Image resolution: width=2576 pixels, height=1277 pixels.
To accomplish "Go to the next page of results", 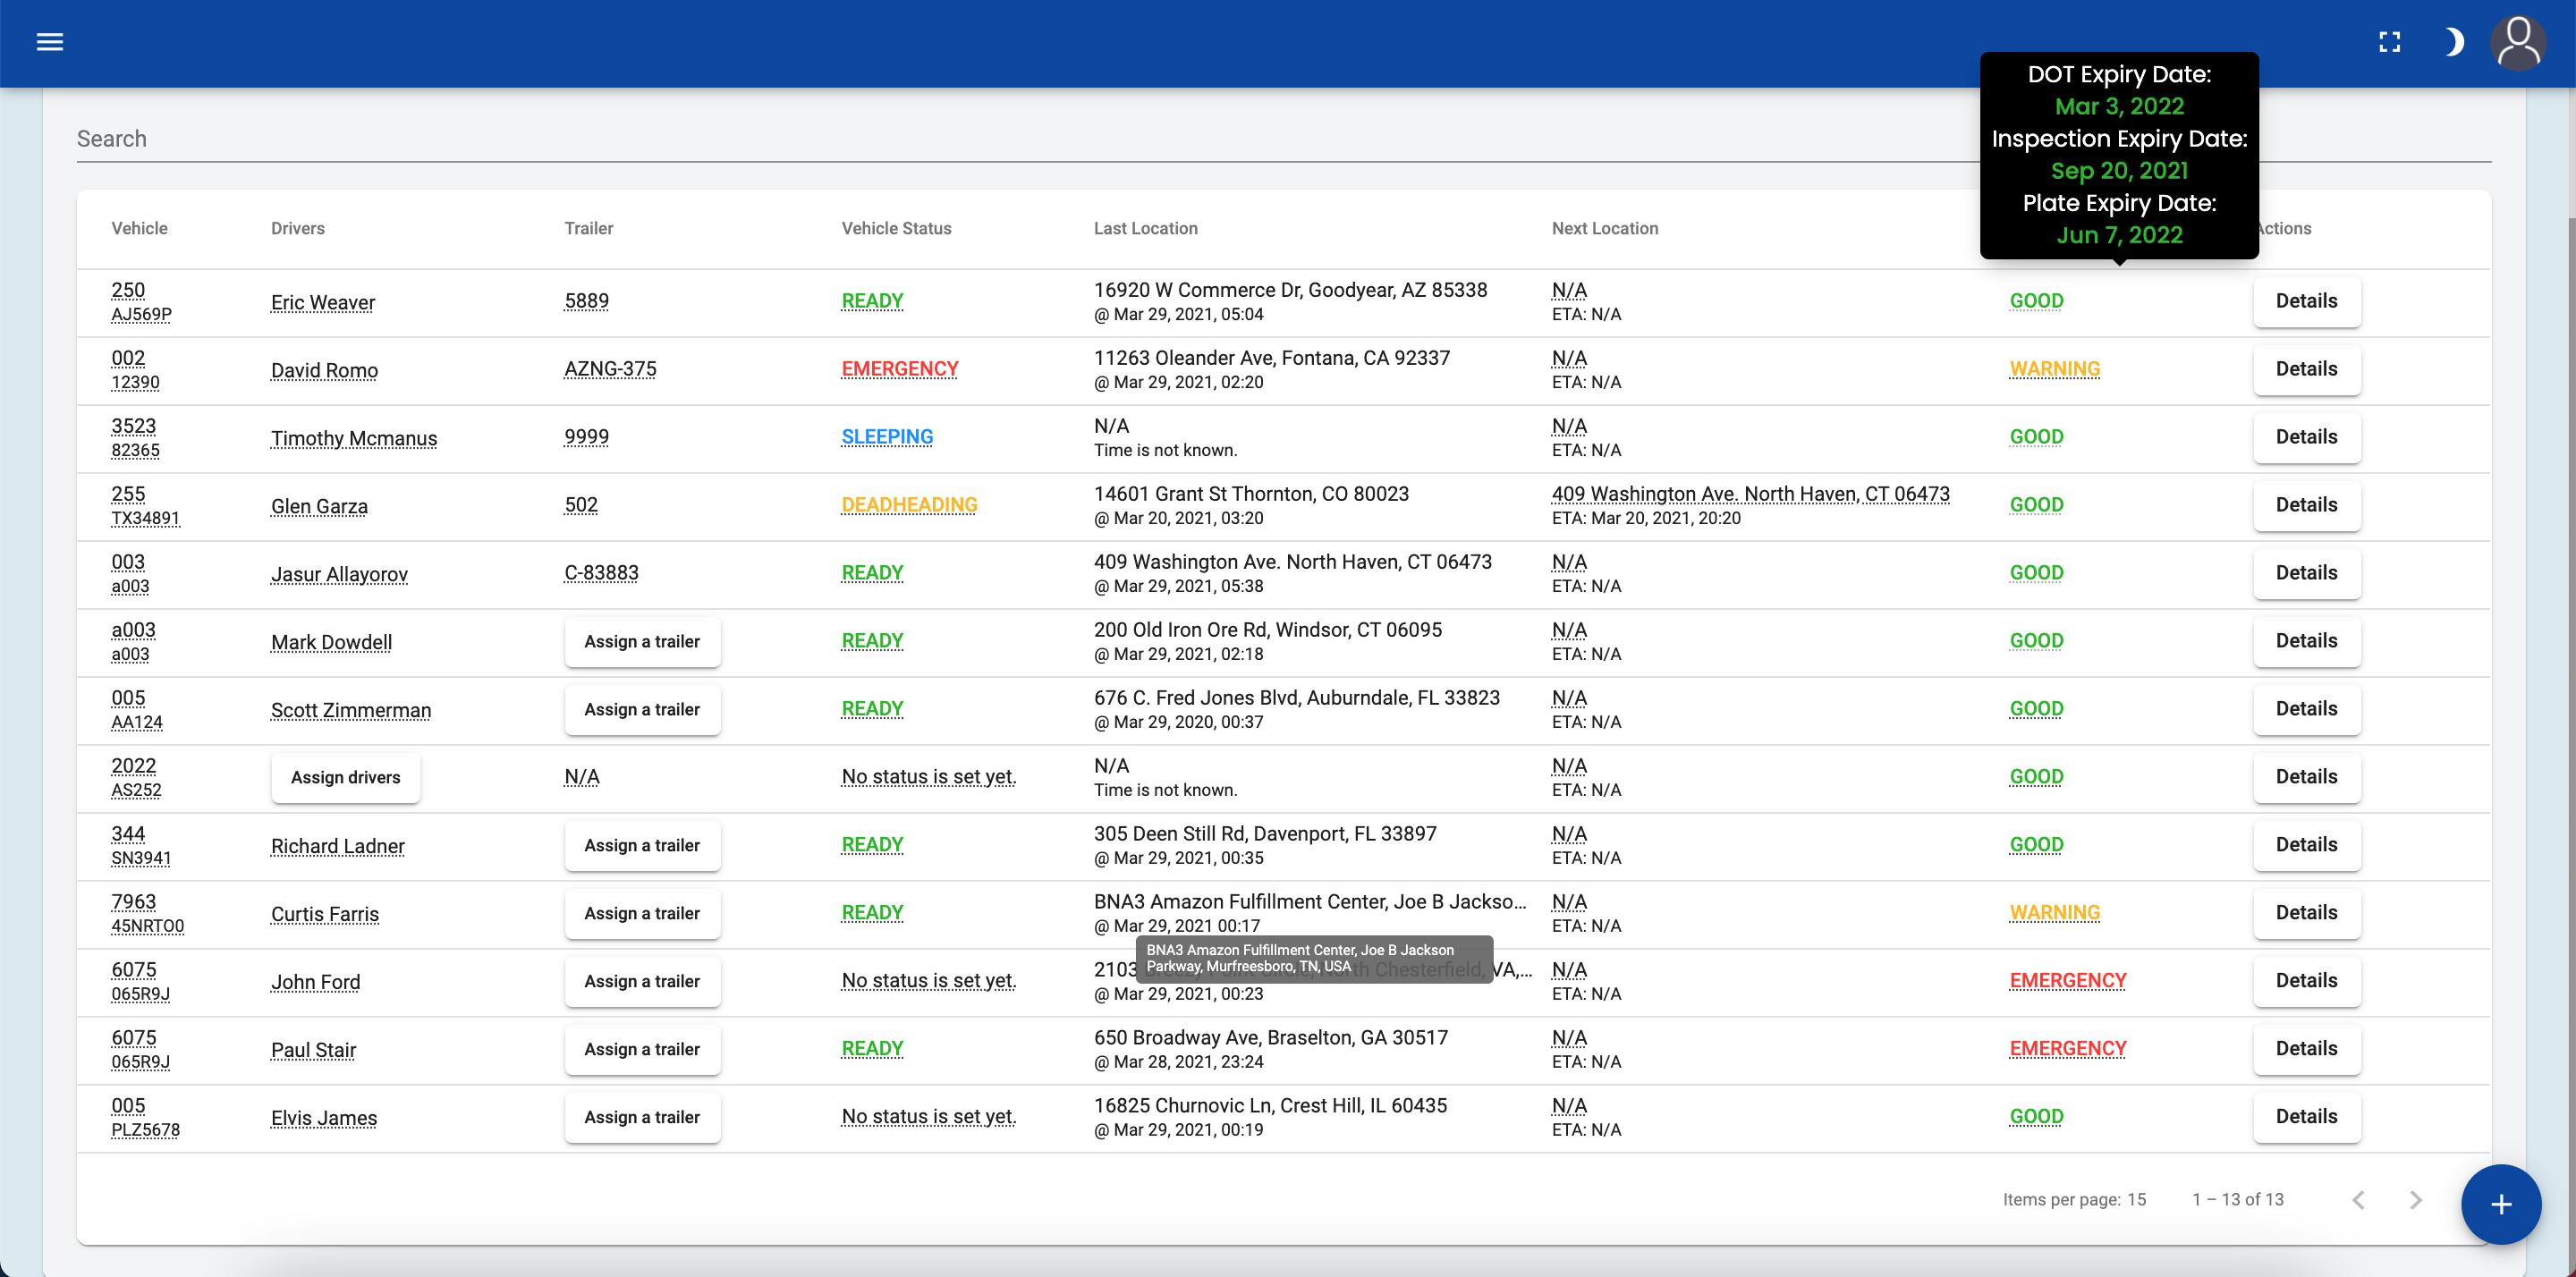I will tap(2416, 1199).
